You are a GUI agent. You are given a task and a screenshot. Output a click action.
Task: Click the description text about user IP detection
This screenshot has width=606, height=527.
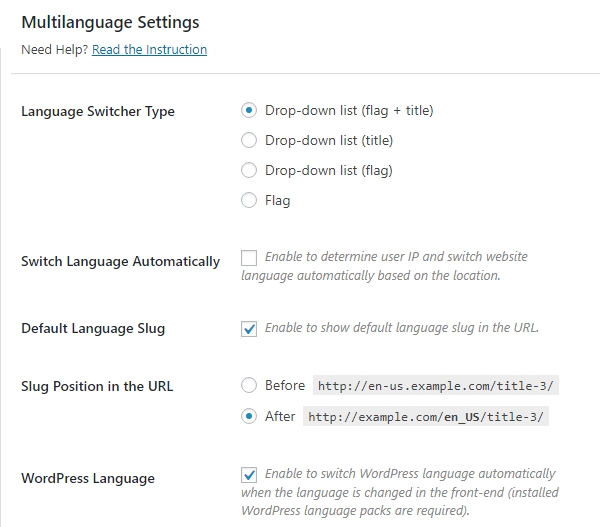(385, 266)
